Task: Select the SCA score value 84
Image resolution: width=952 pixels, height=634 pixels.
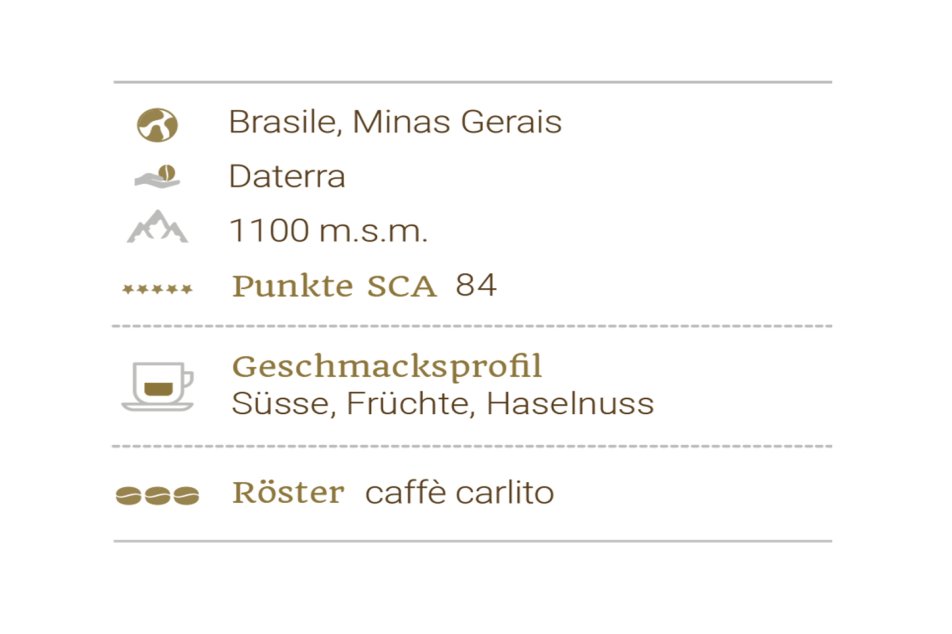Action: click(x=476, y=286)
